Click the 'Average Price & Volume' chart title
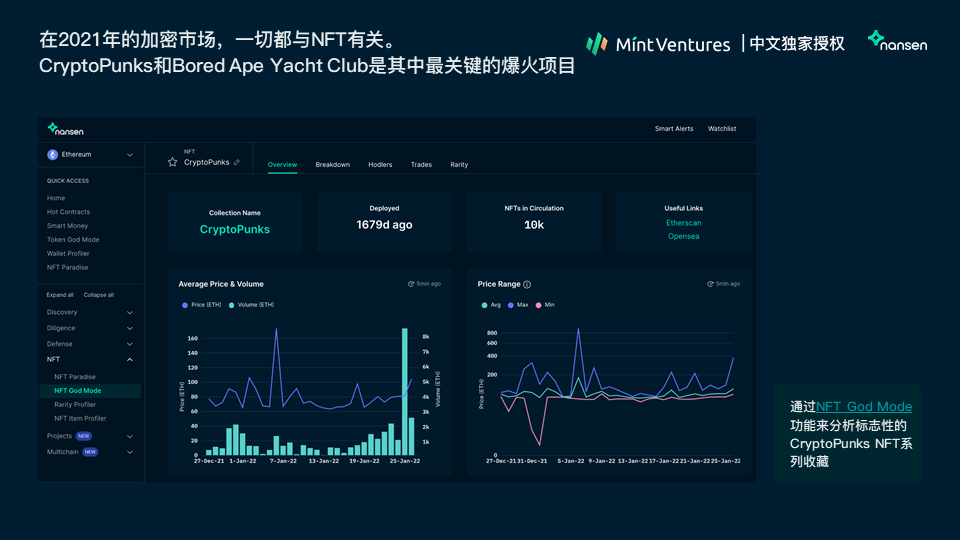Image resolution: width=960 pixels, height=540 pixels. (x=221, y=284)
